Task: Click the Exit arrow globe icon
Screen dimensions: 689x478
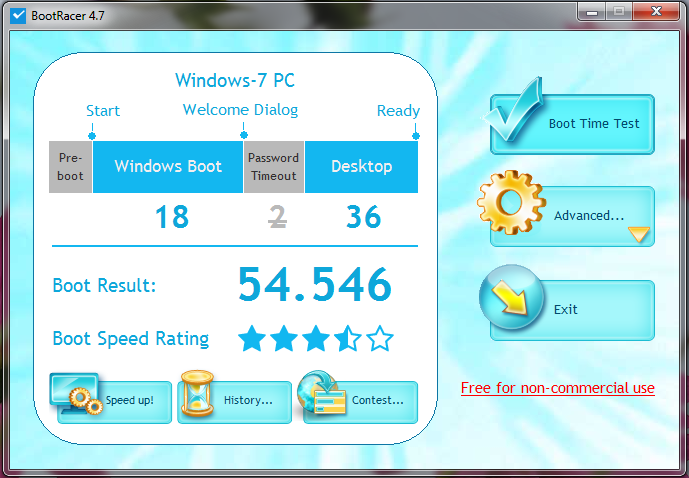Action: (511, 296)
